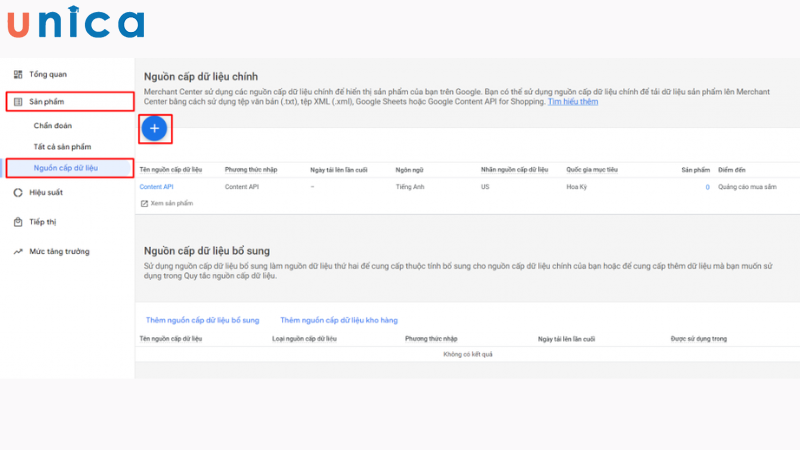
Task: Click the Tiếp thị sidebar icon
Action: click(18, 222)
